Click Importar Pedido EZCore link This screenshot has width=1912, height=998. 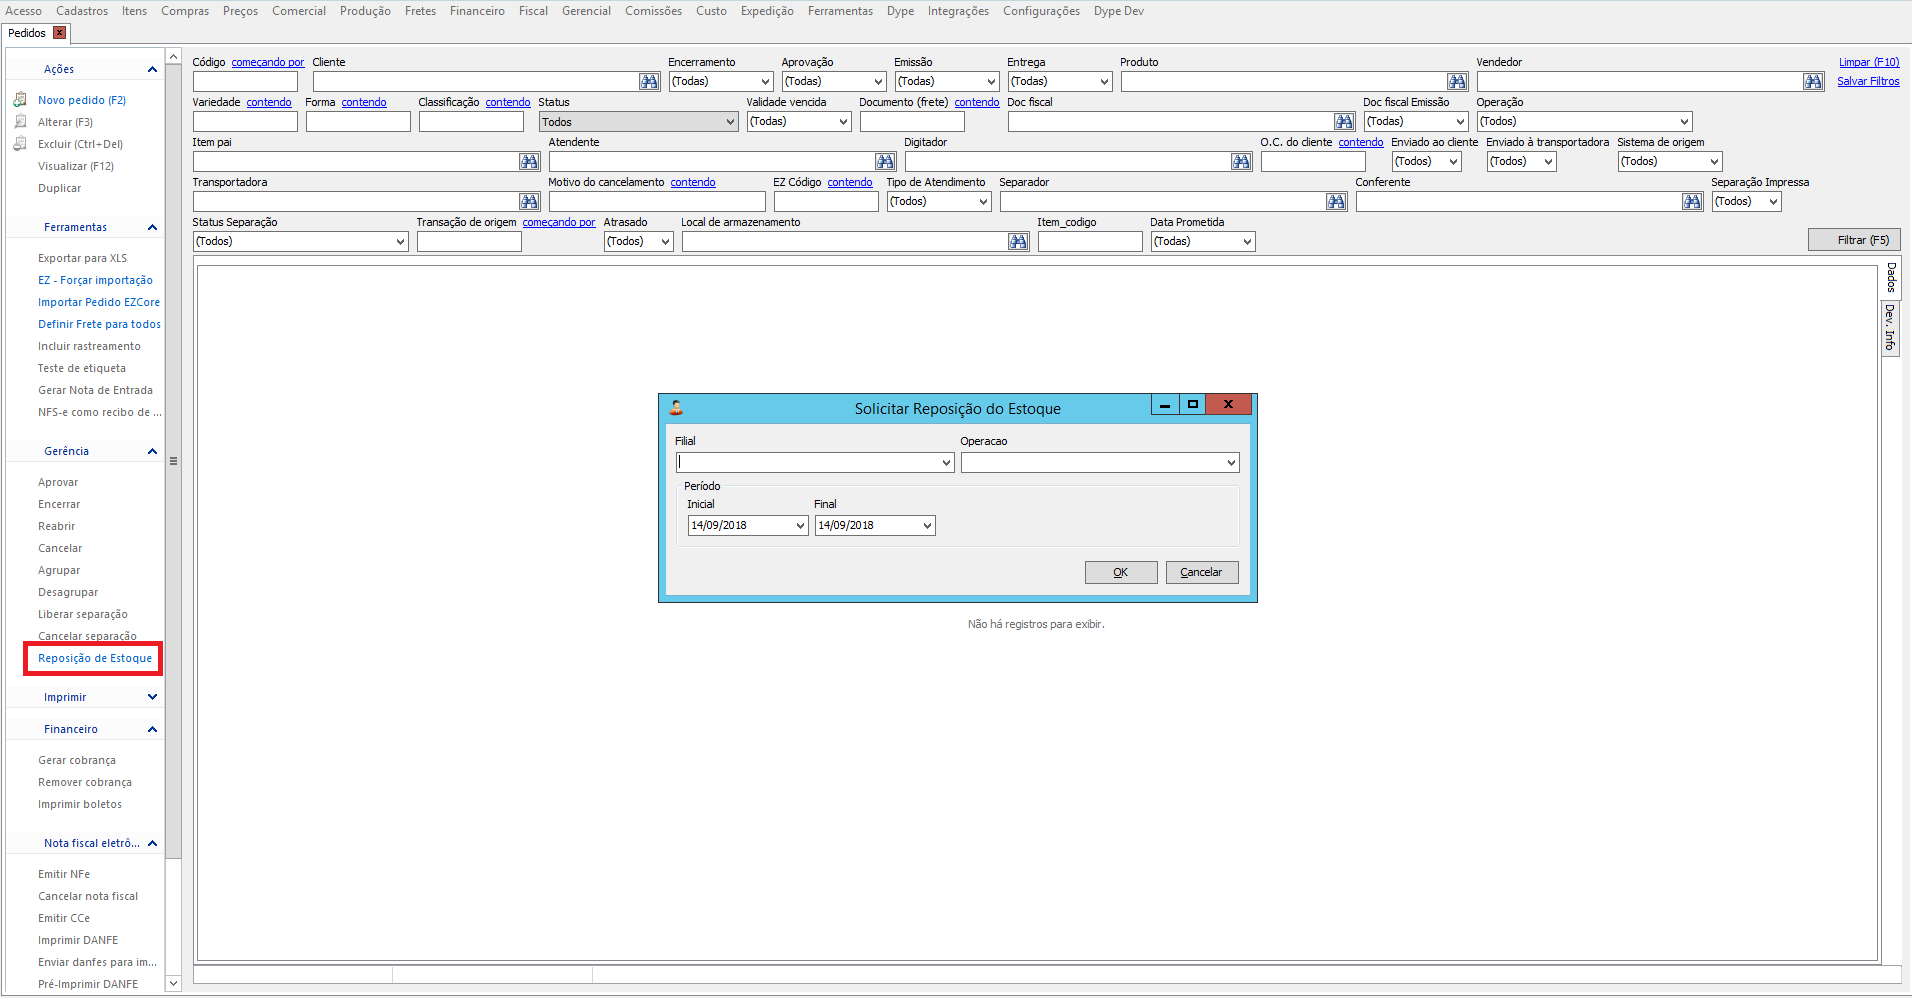(x=99, y=302)
